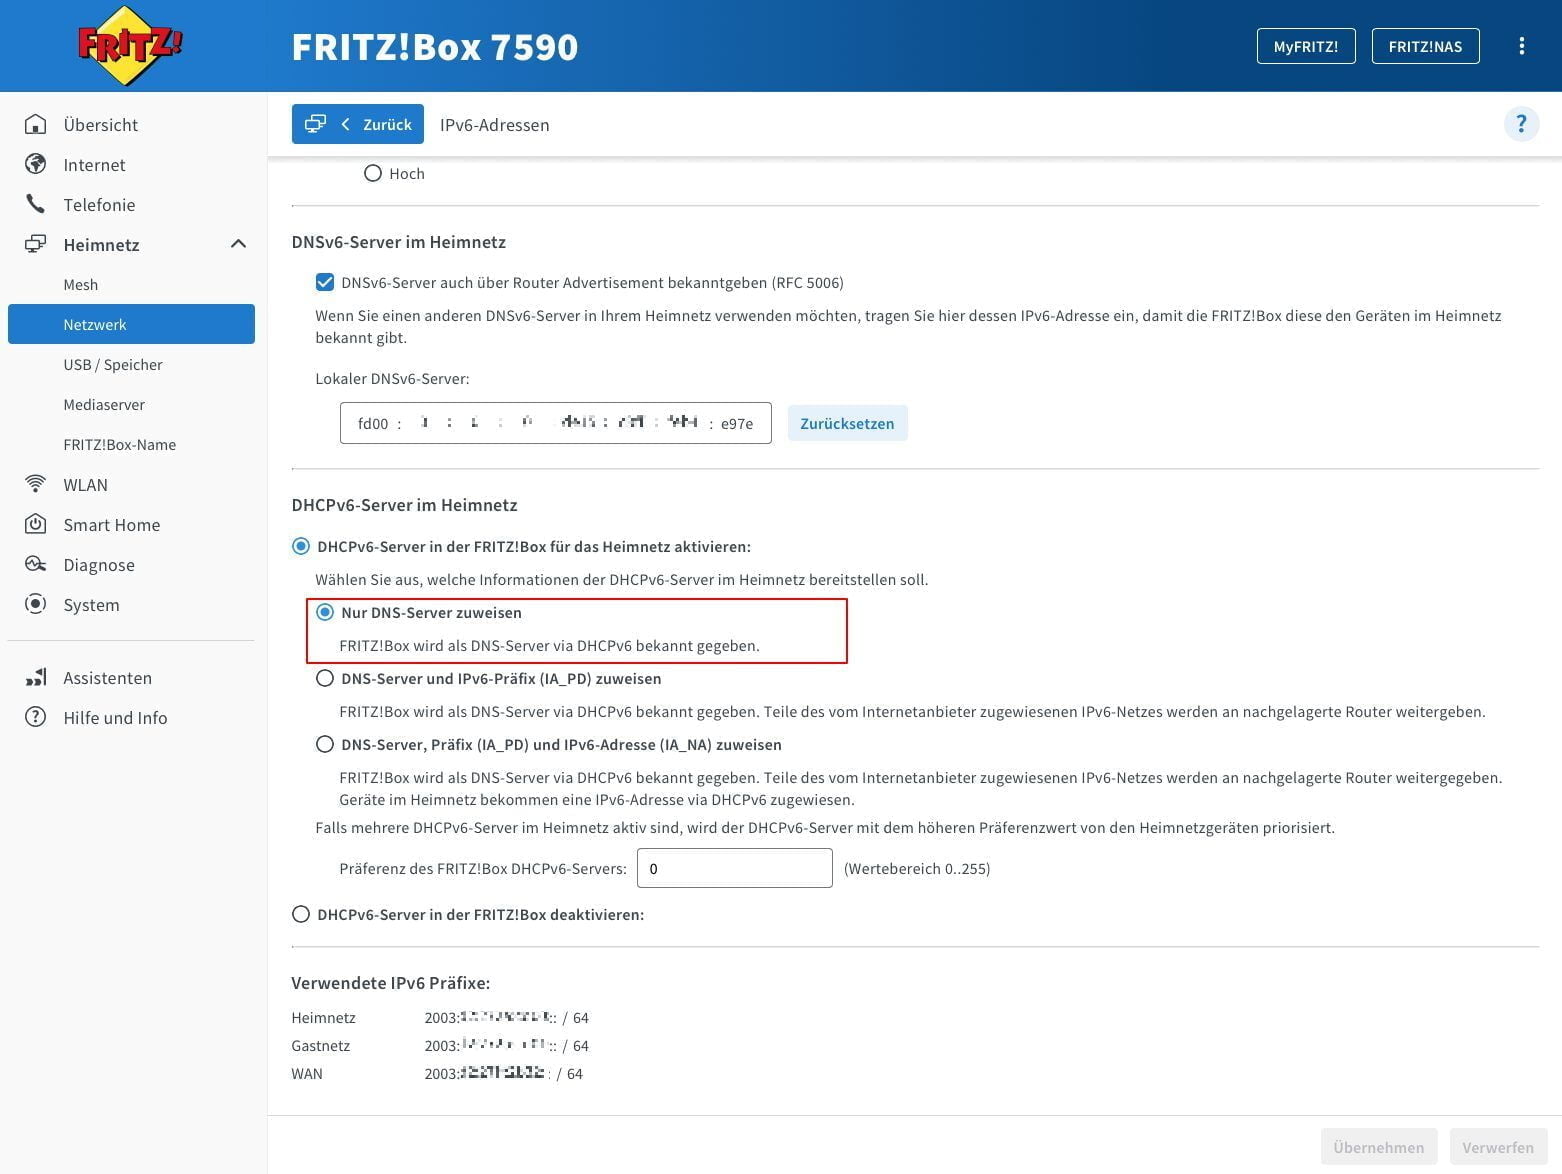
Task: Open Hilfe und Info in sidebar
Action: tap(115, 718)
